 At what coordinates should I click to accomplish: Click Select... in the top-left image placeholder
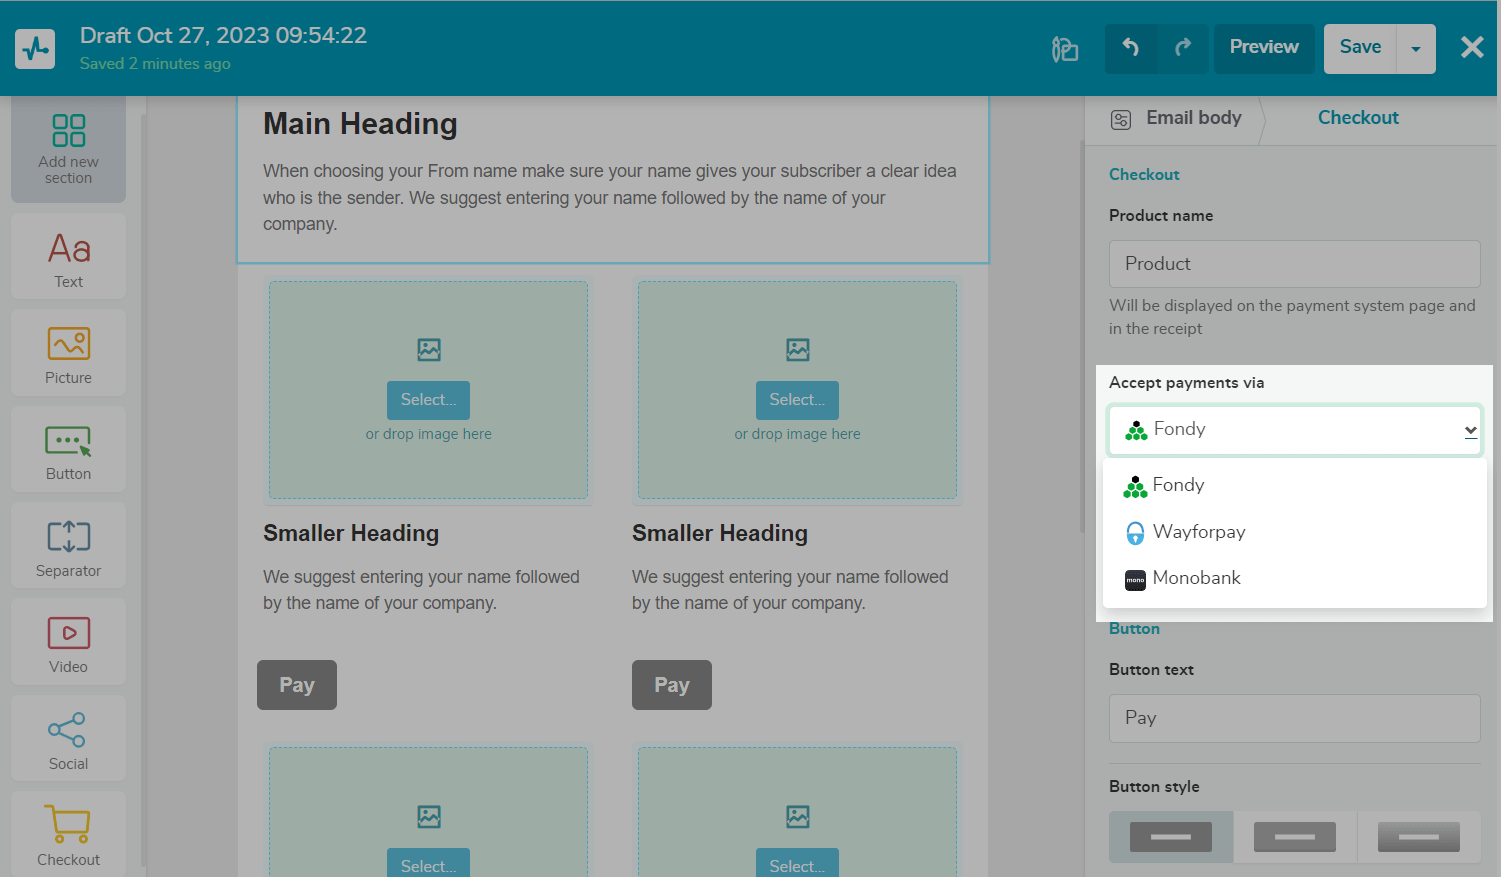[428, 400]
